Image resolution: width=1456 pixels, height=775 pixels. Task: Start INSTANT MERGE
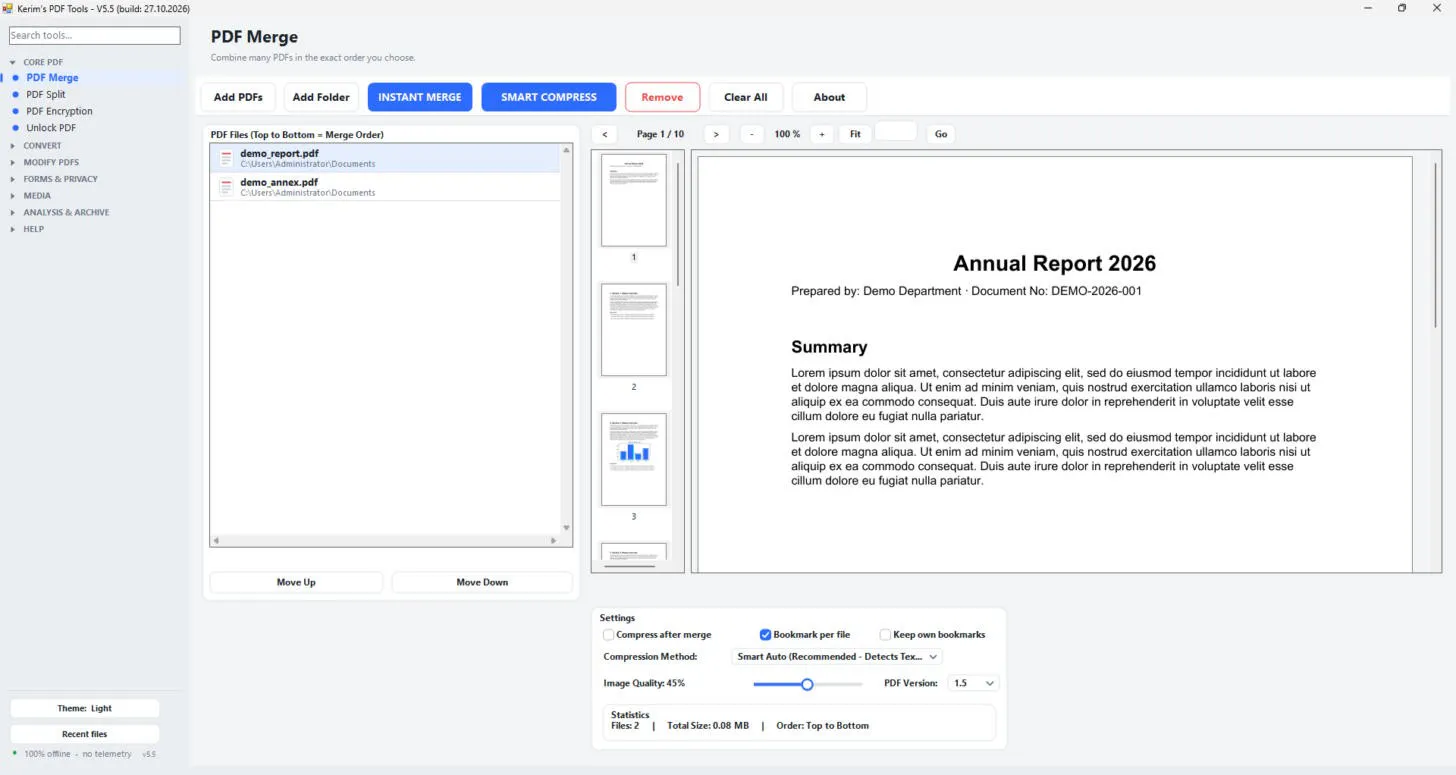pos(420,97)
